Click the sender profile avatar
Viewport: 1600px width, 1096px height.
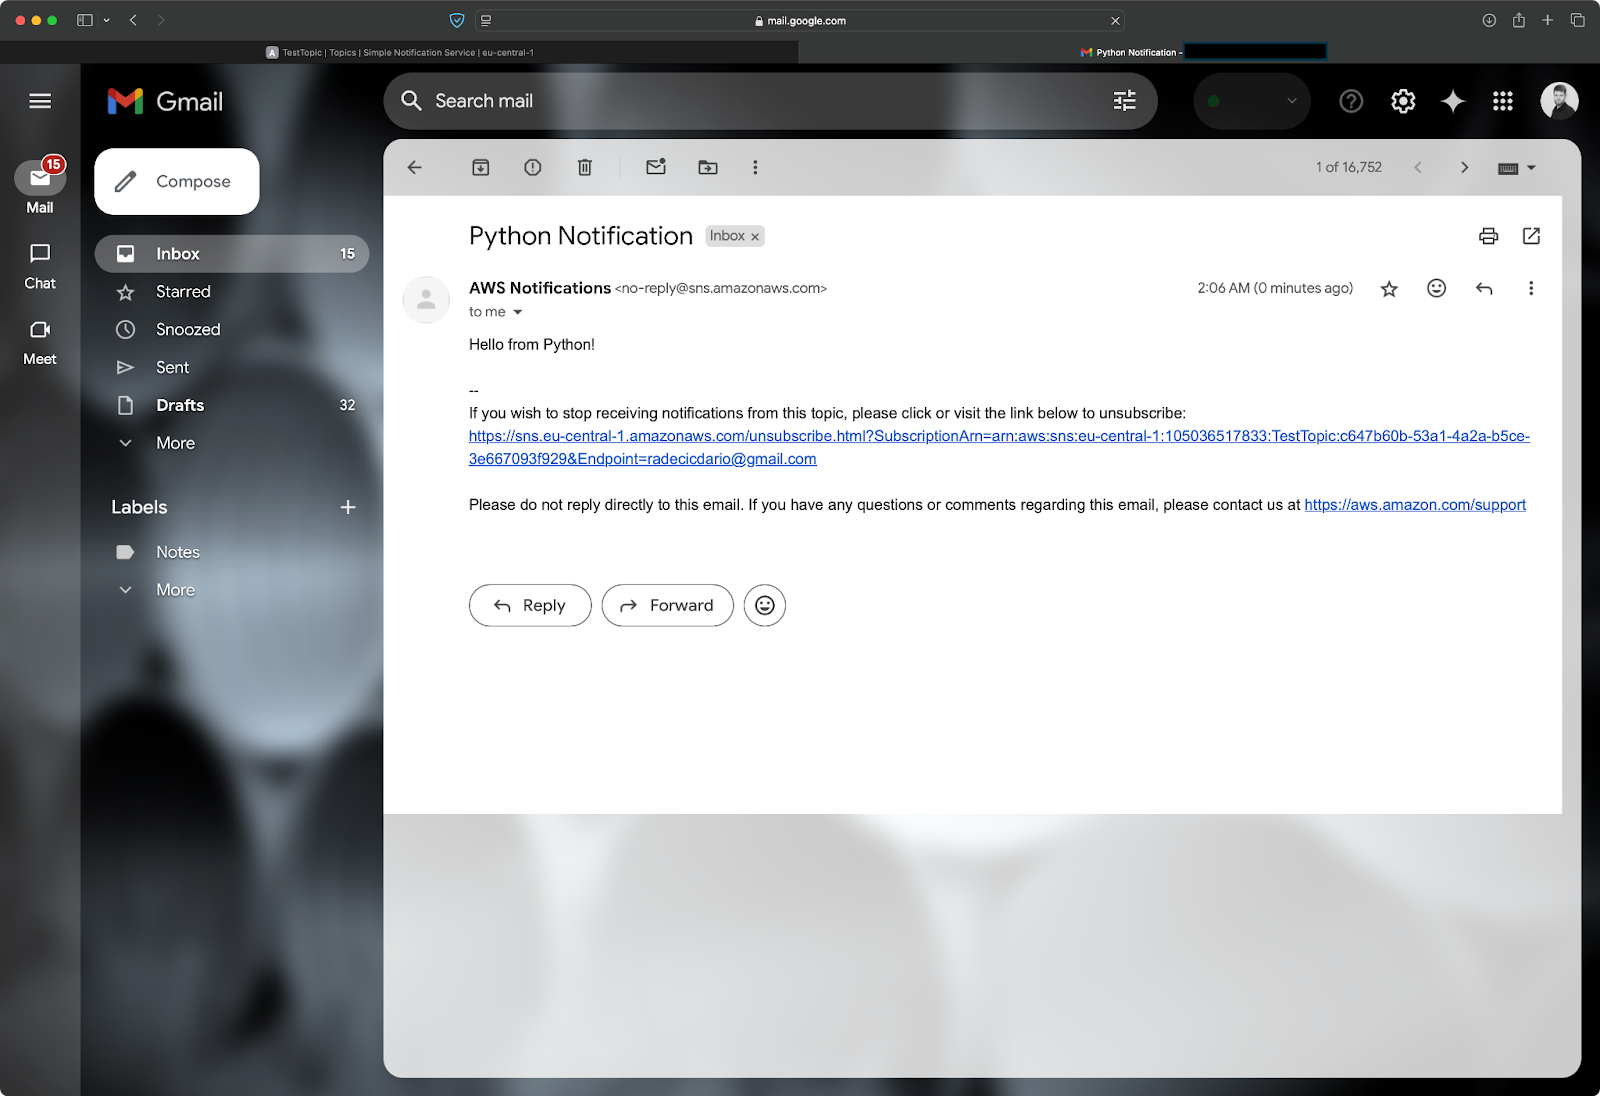tap(426, 299)
